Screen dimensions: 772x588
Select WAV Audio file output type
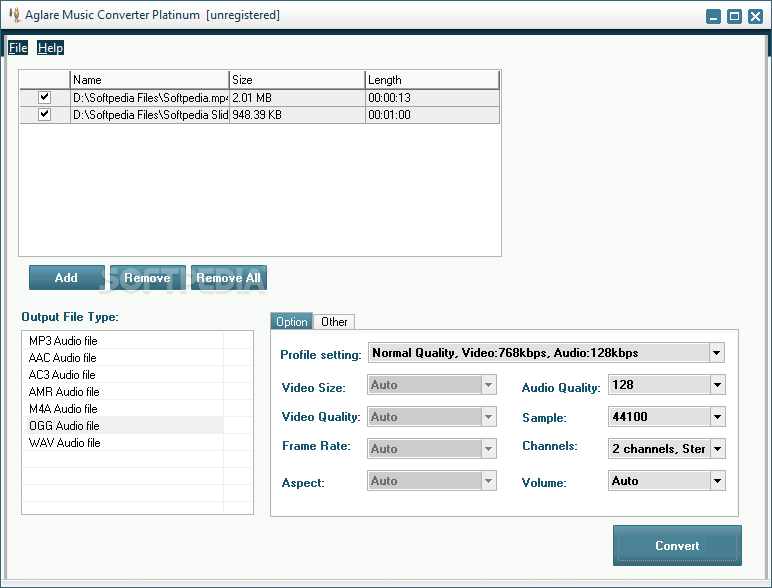[123, 442]
